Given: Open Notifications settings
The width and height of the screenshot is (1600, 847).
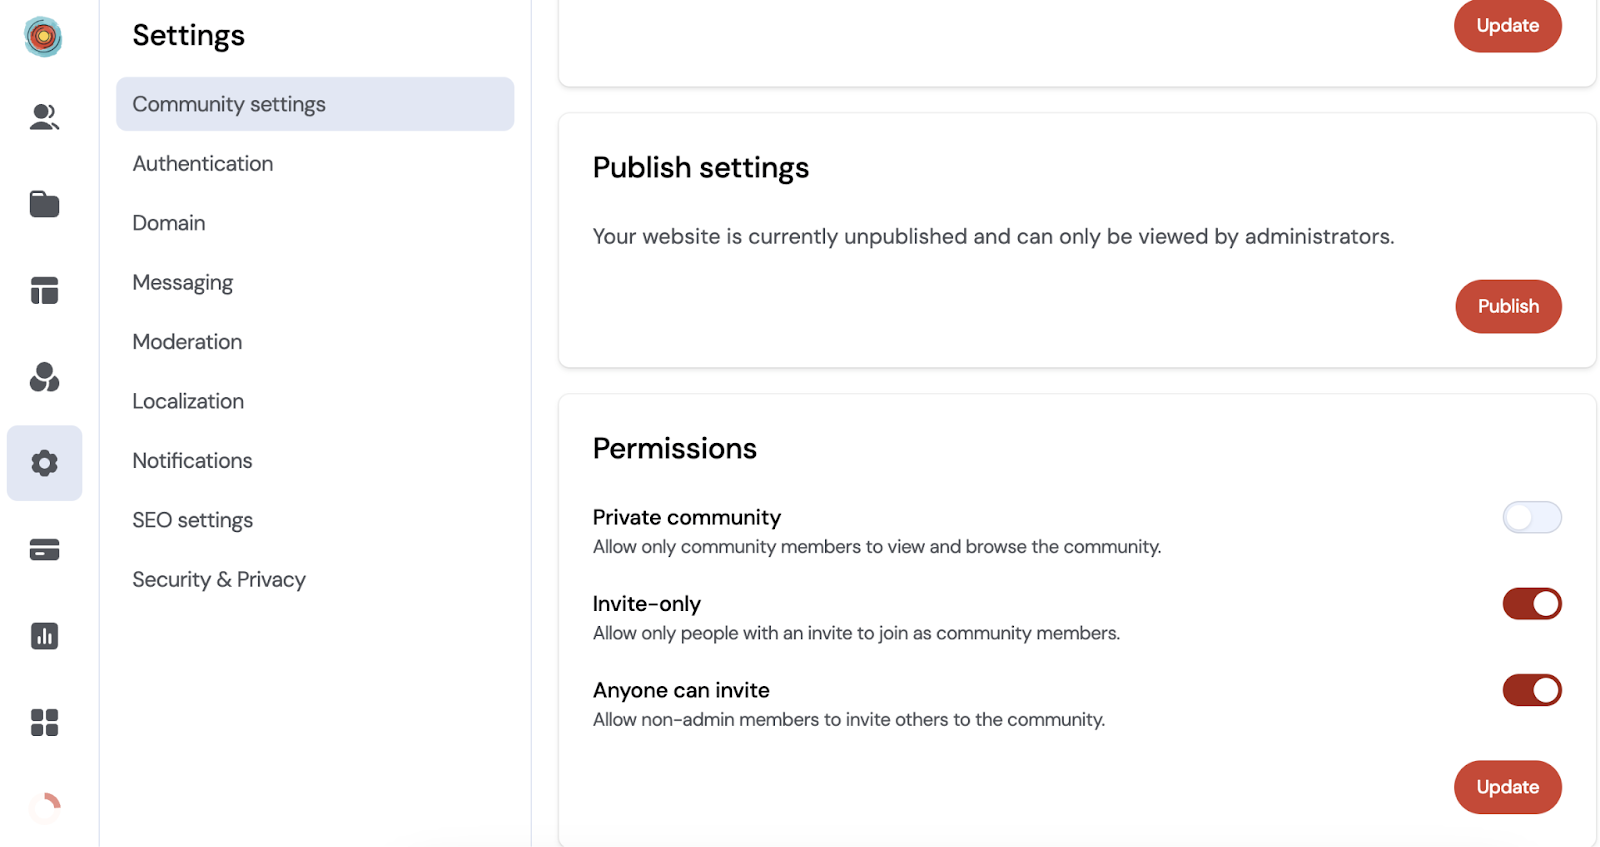Looking at the screenshot, I should [192, 461].
